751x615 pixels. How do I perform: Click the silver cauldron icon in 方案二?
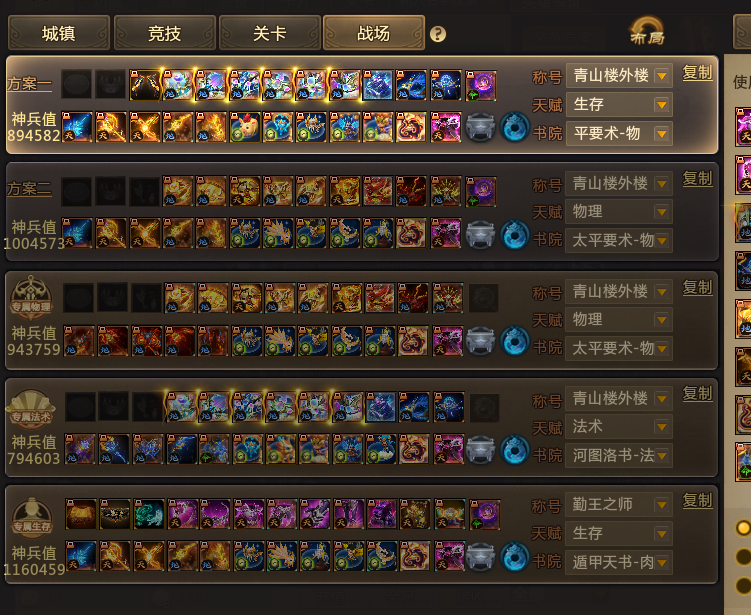click(x=480, y=234)
